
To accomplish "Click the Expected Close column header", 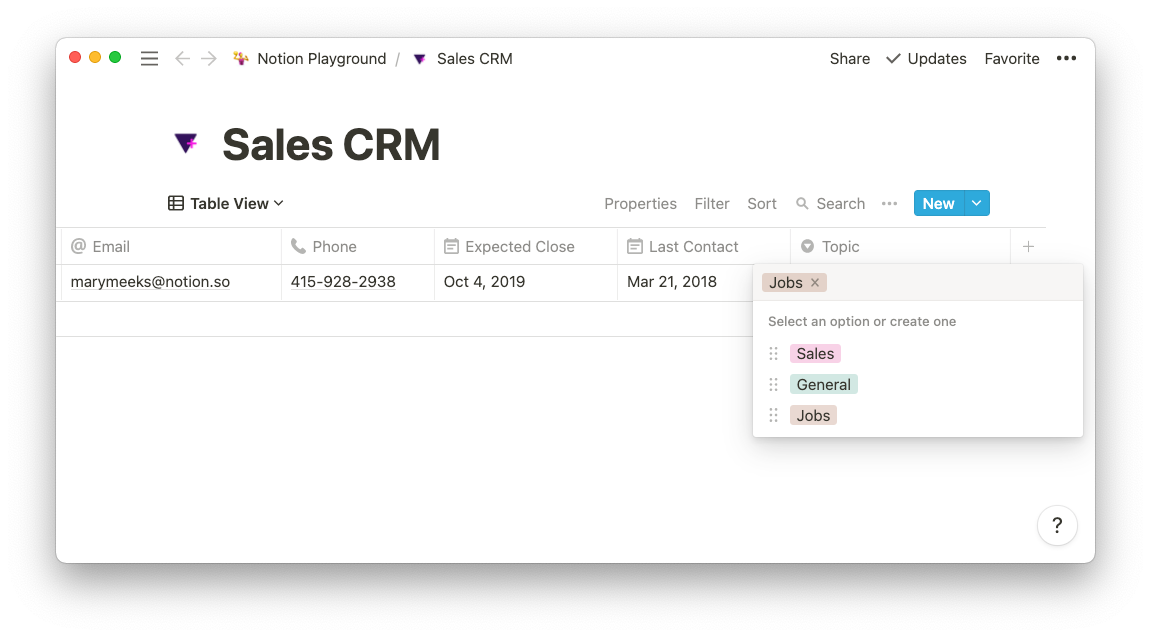I will [x=526, y=247].
